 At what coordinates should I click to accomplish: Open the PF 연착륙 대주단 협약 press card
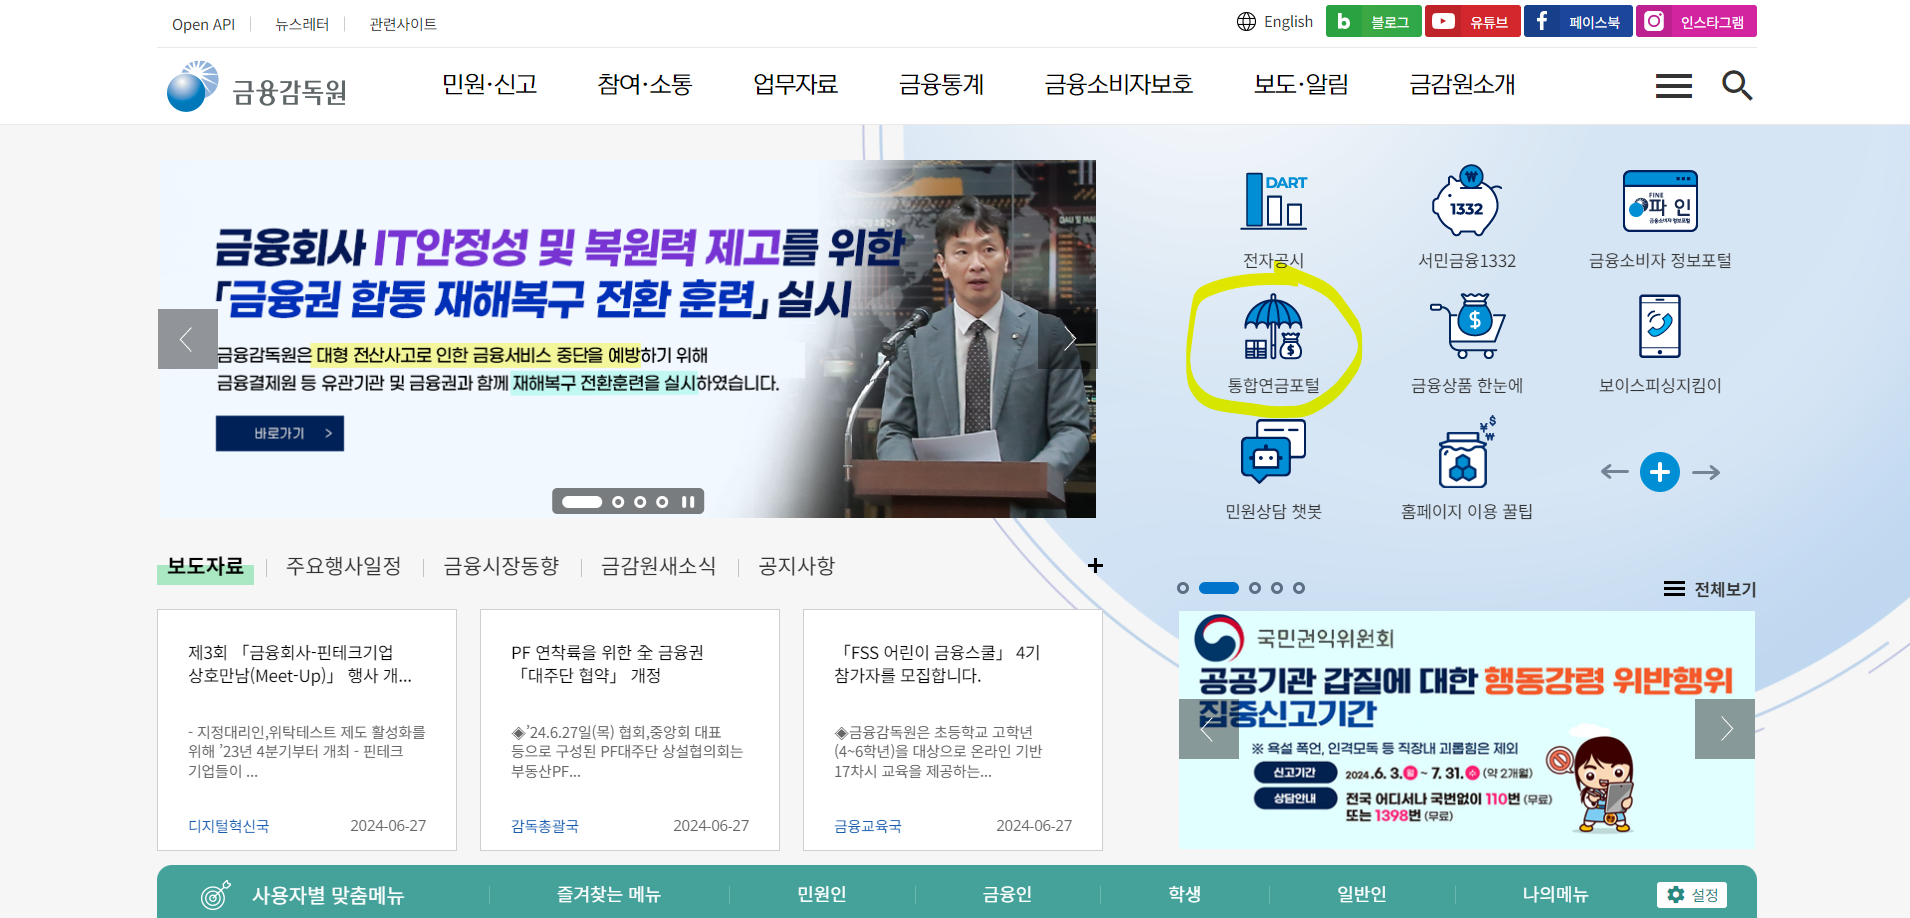[630, 730]
